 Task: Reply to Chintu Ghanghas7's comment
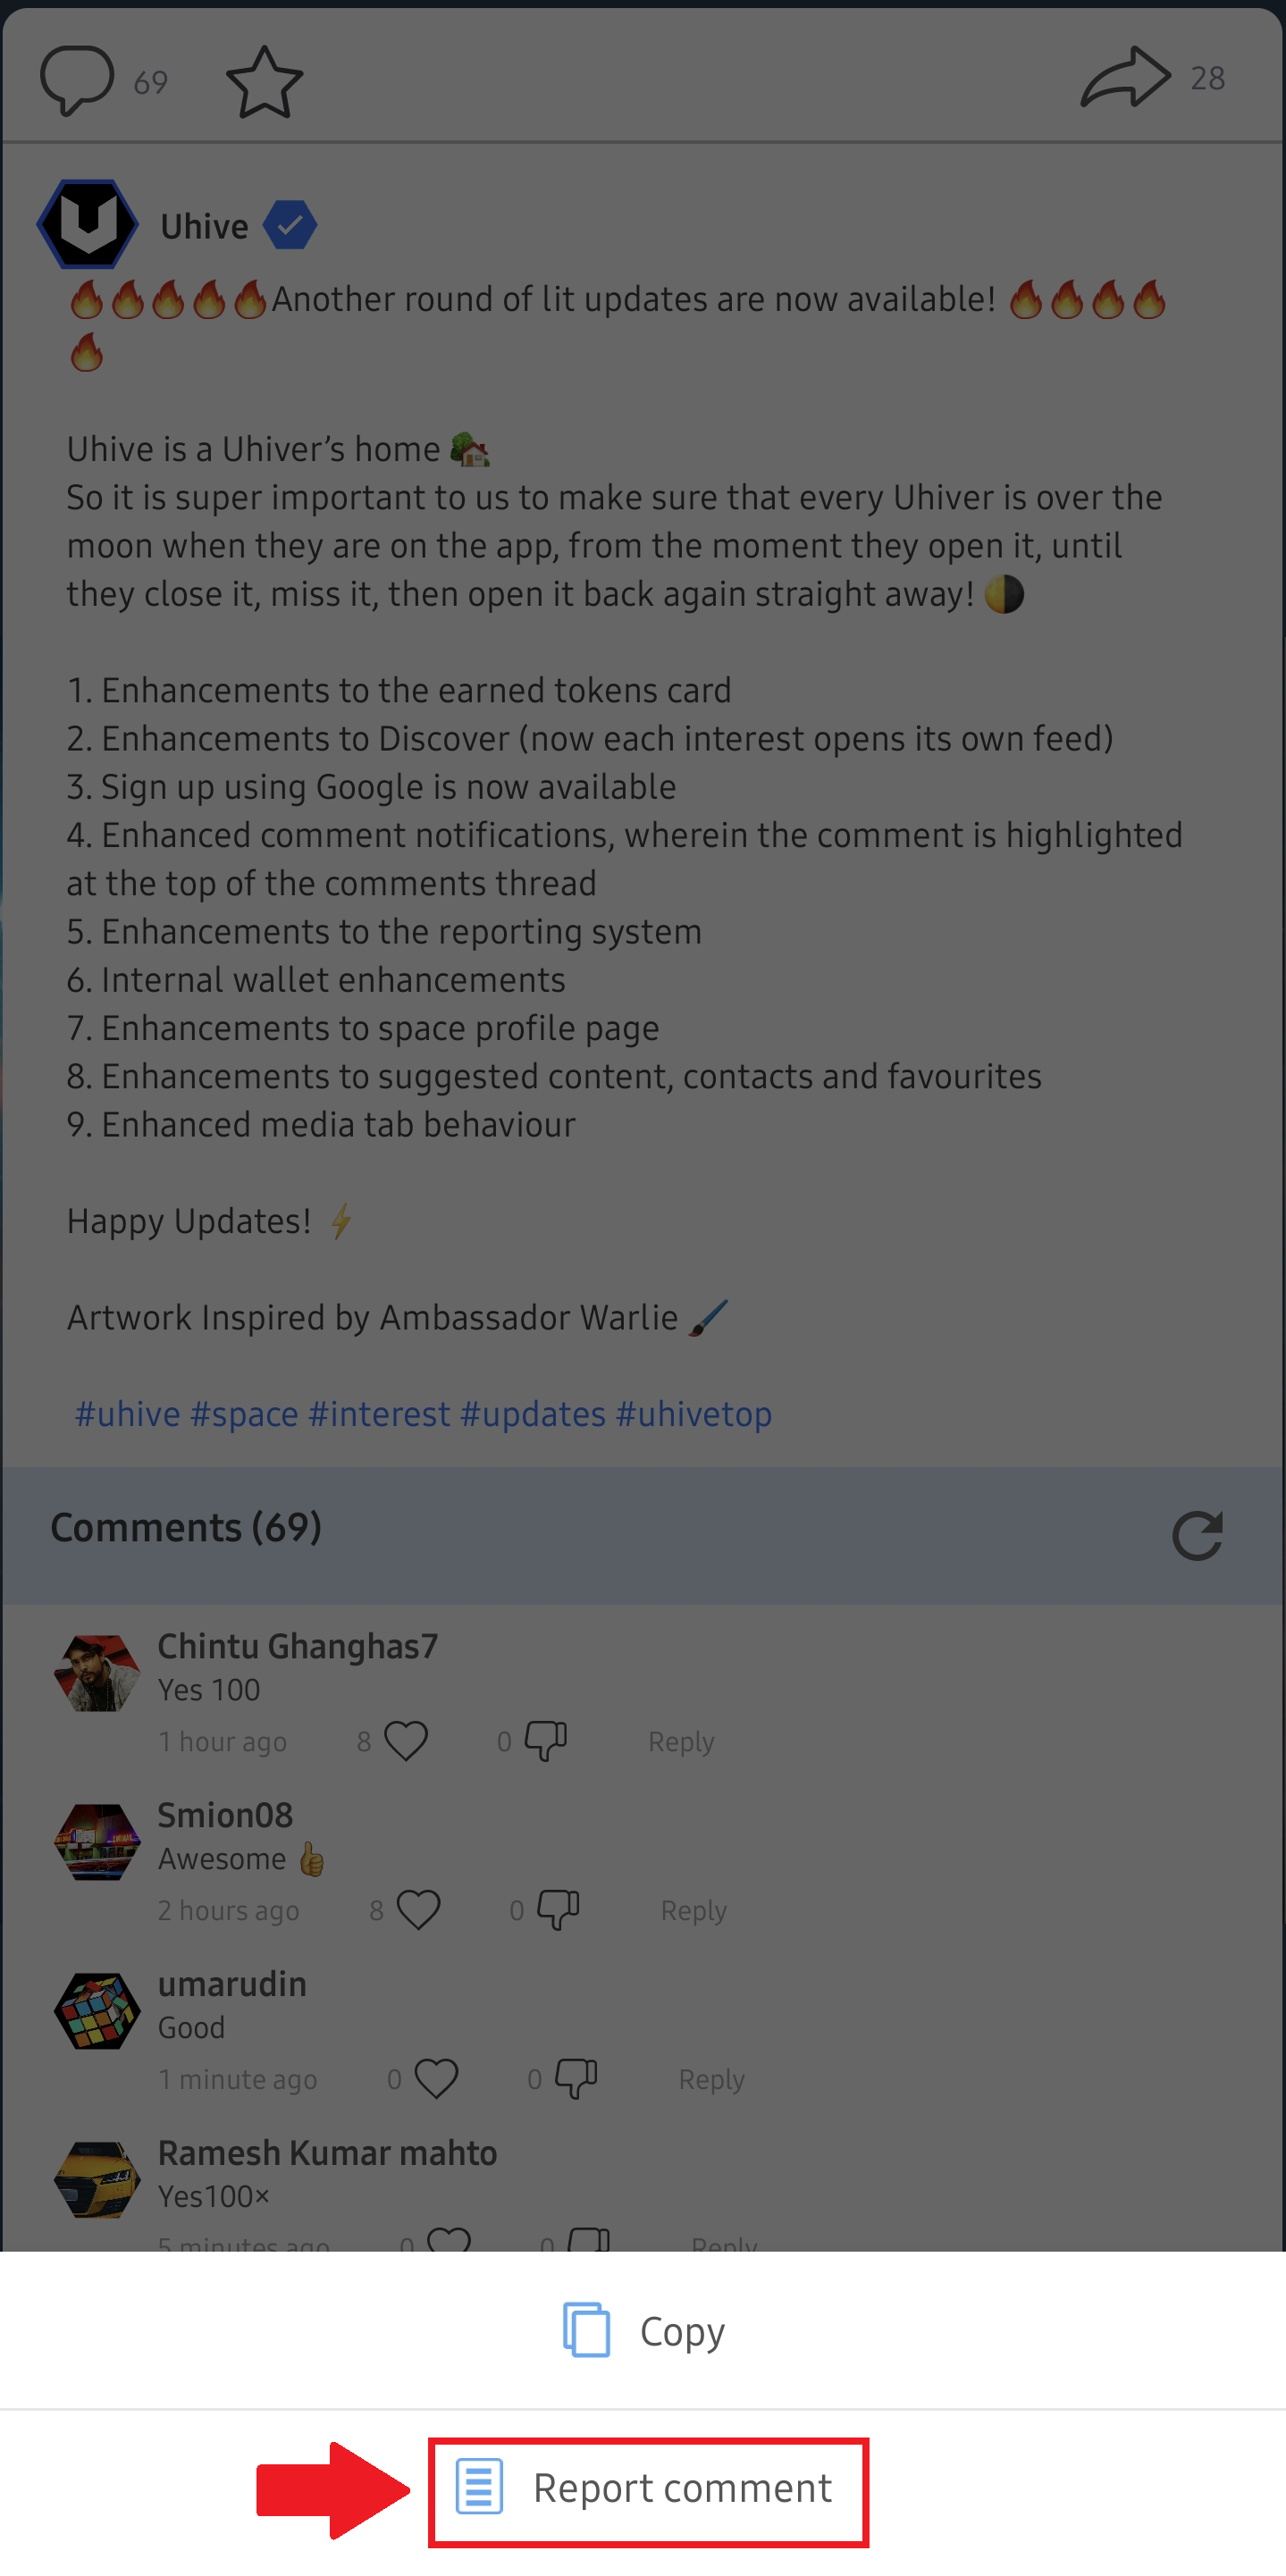pyautogui.click(x=681, y=1741)
